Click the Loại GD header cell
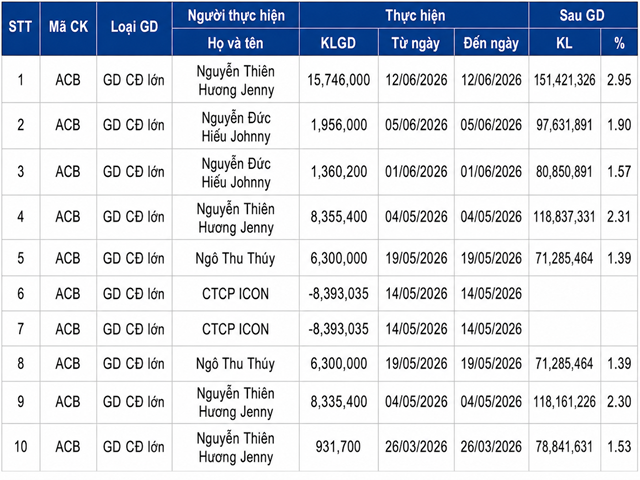 coord(134,28)
